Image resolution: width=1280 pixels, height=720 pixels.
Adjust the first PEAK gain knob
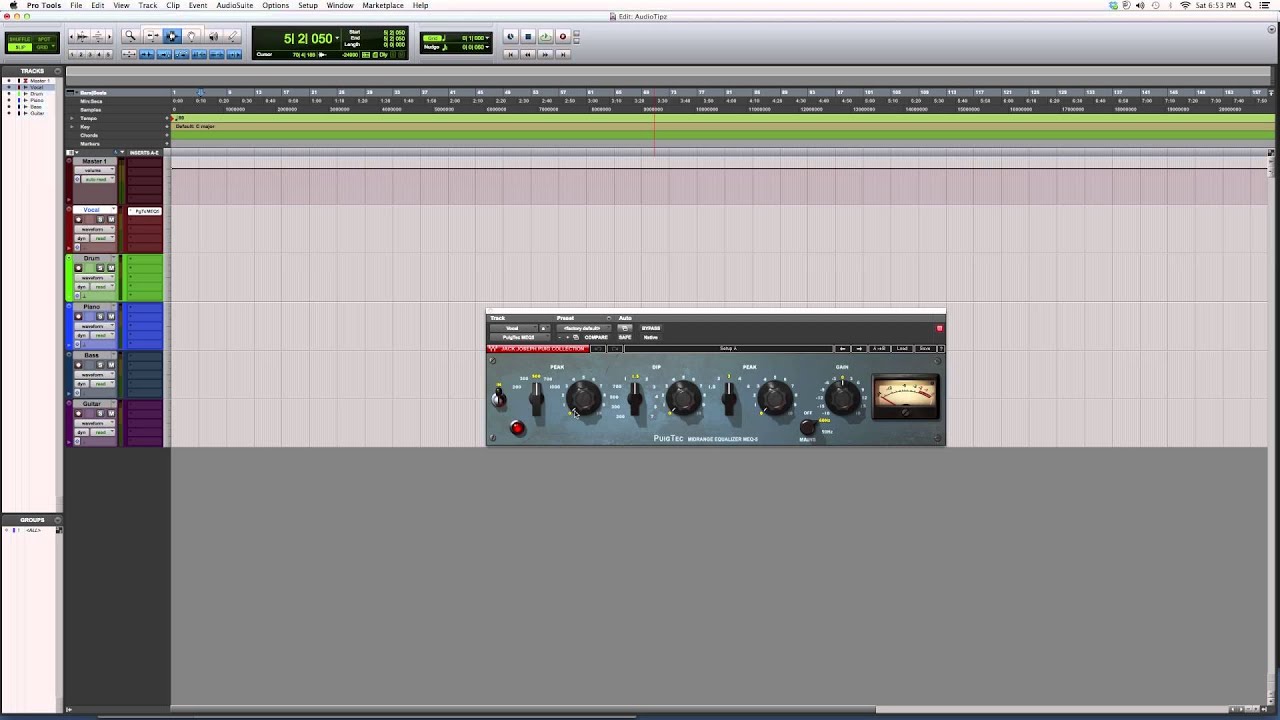click(x=585, y=399)
